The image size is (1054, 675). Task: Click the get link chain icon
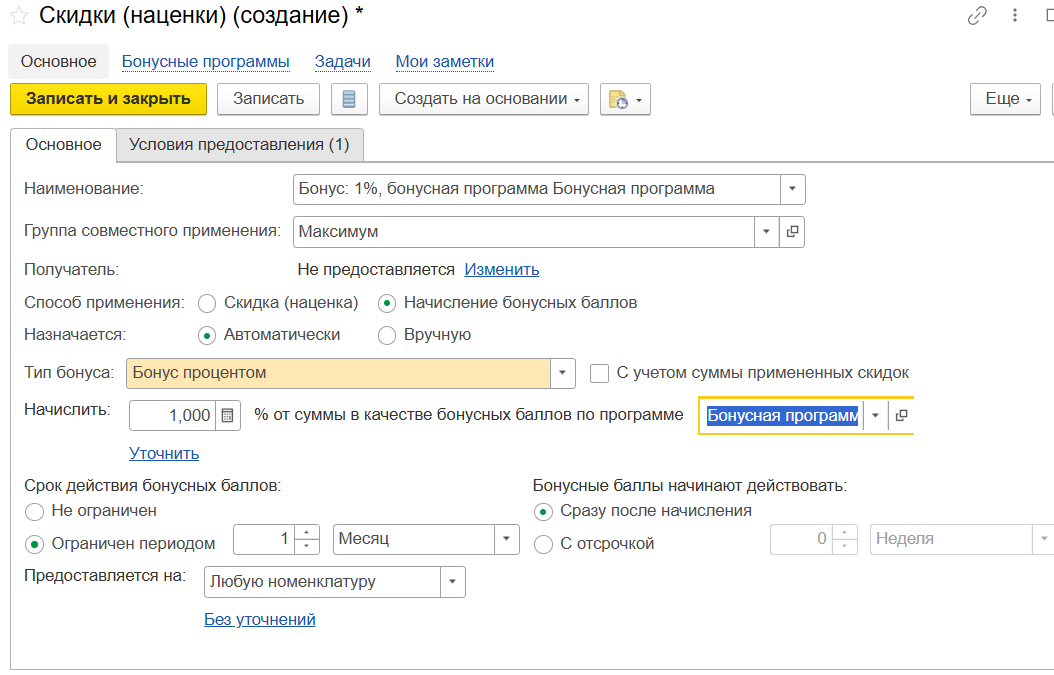977,16
